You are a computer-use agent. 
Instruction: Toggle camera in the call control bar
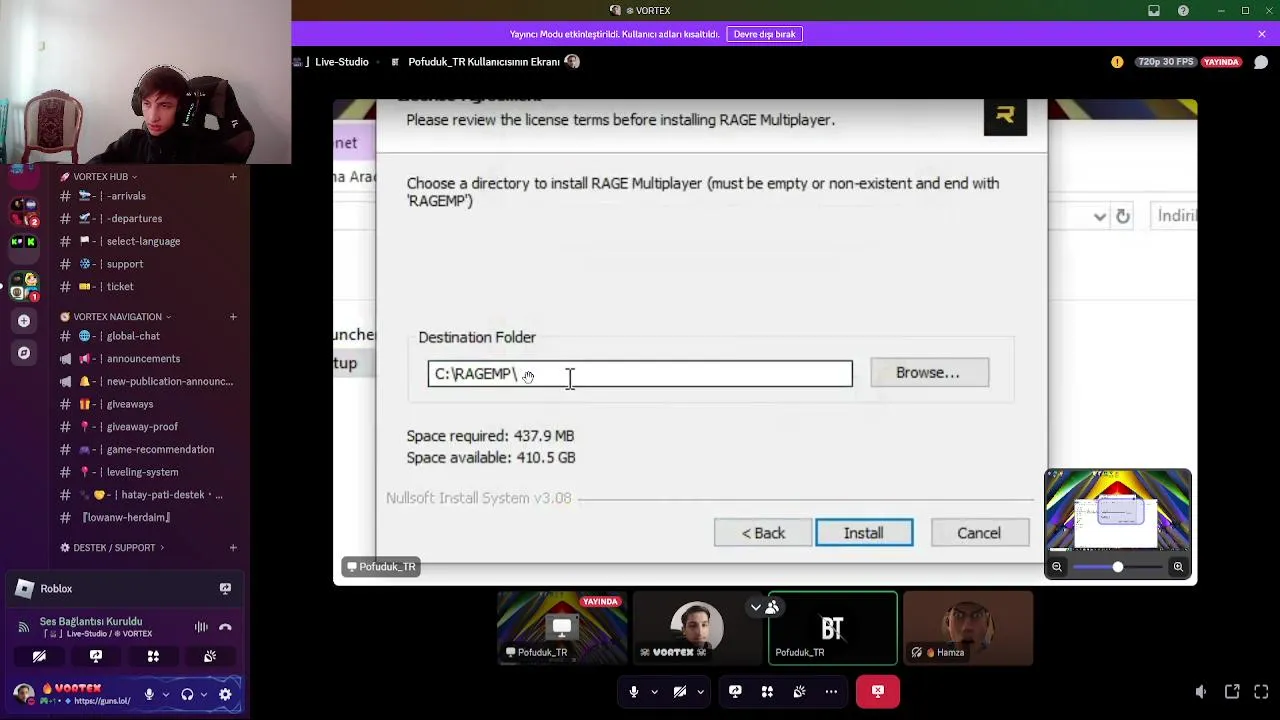(x=680, y=691)
